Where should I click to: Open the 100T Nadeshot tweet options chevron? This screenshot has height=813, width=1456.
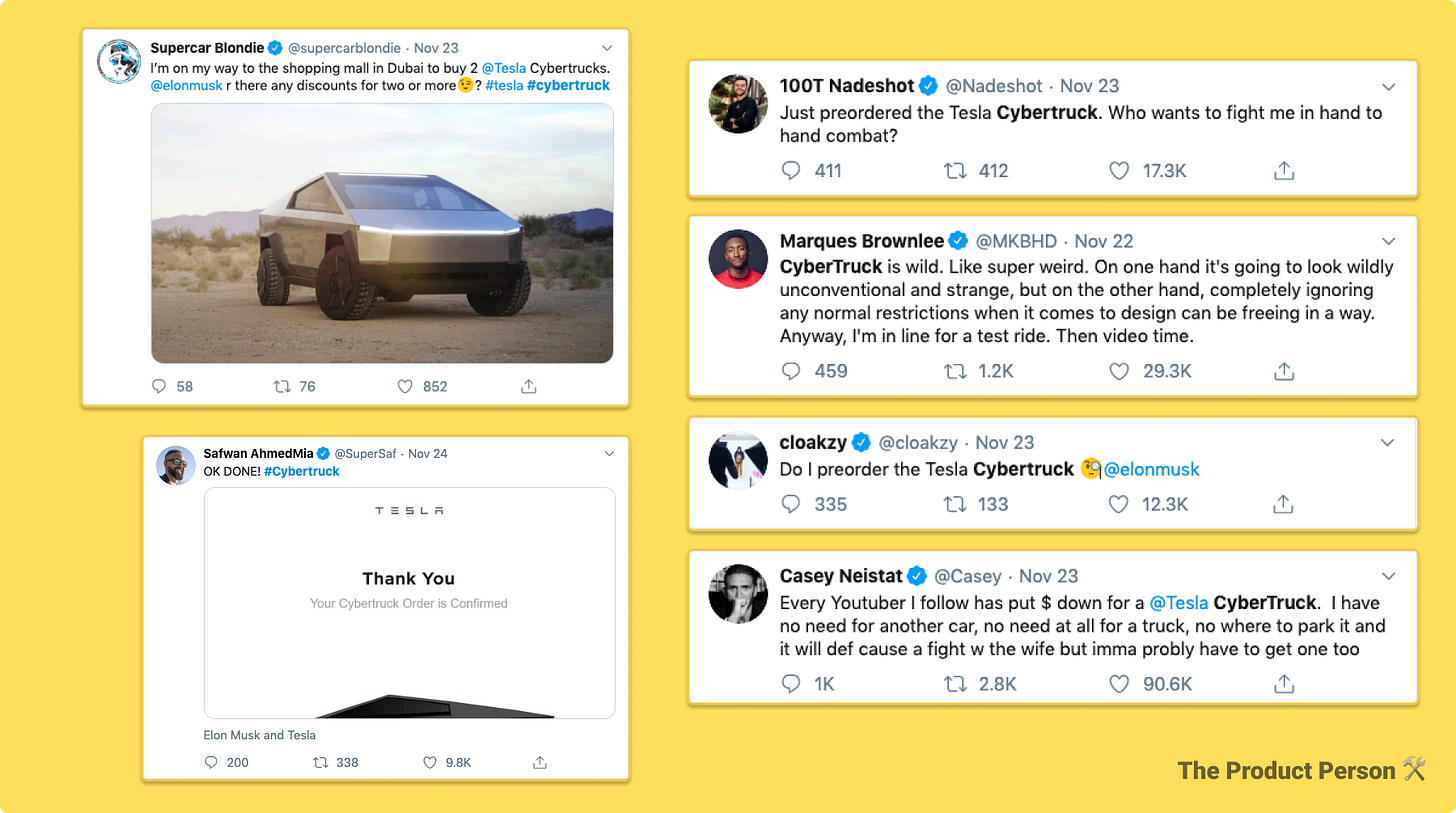click(1388, 87)
